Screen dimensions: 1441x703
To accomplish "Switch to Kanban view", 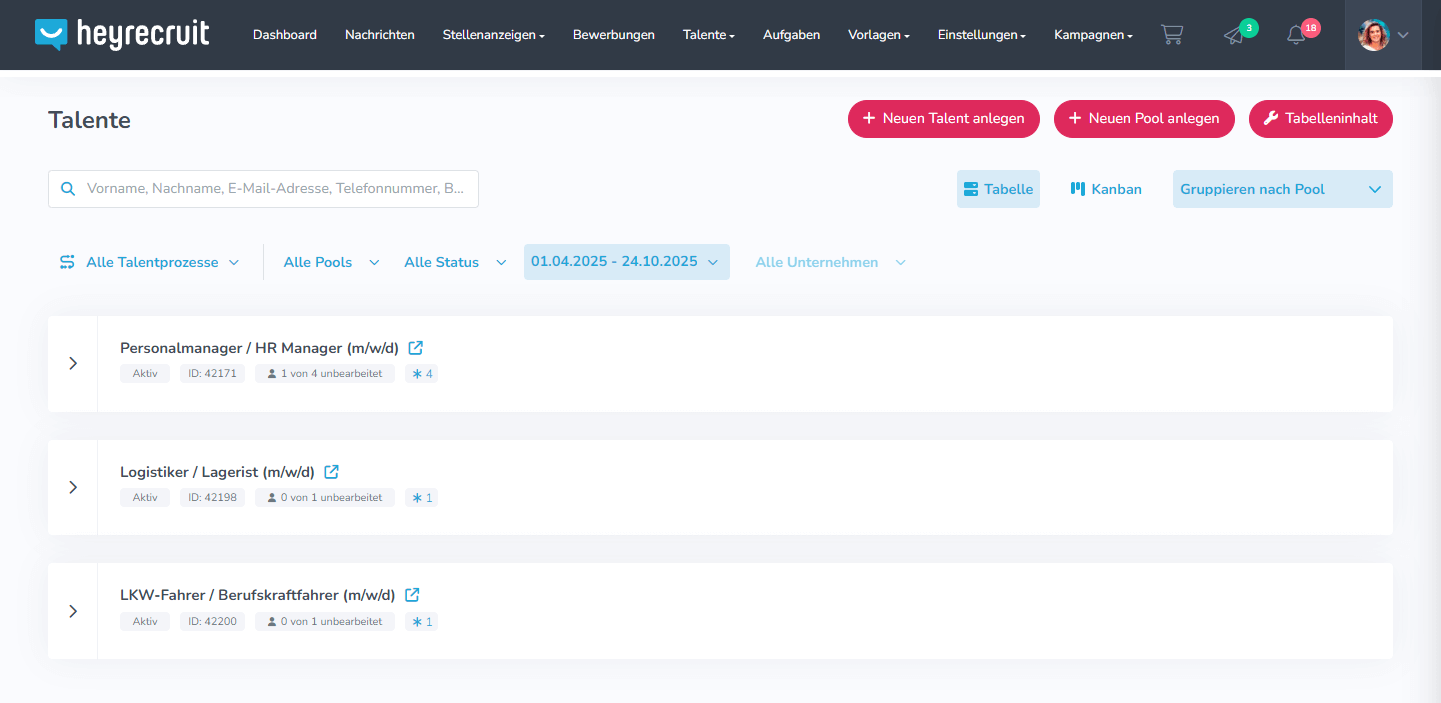I will pyautogui.click(x=1106, y=189).
